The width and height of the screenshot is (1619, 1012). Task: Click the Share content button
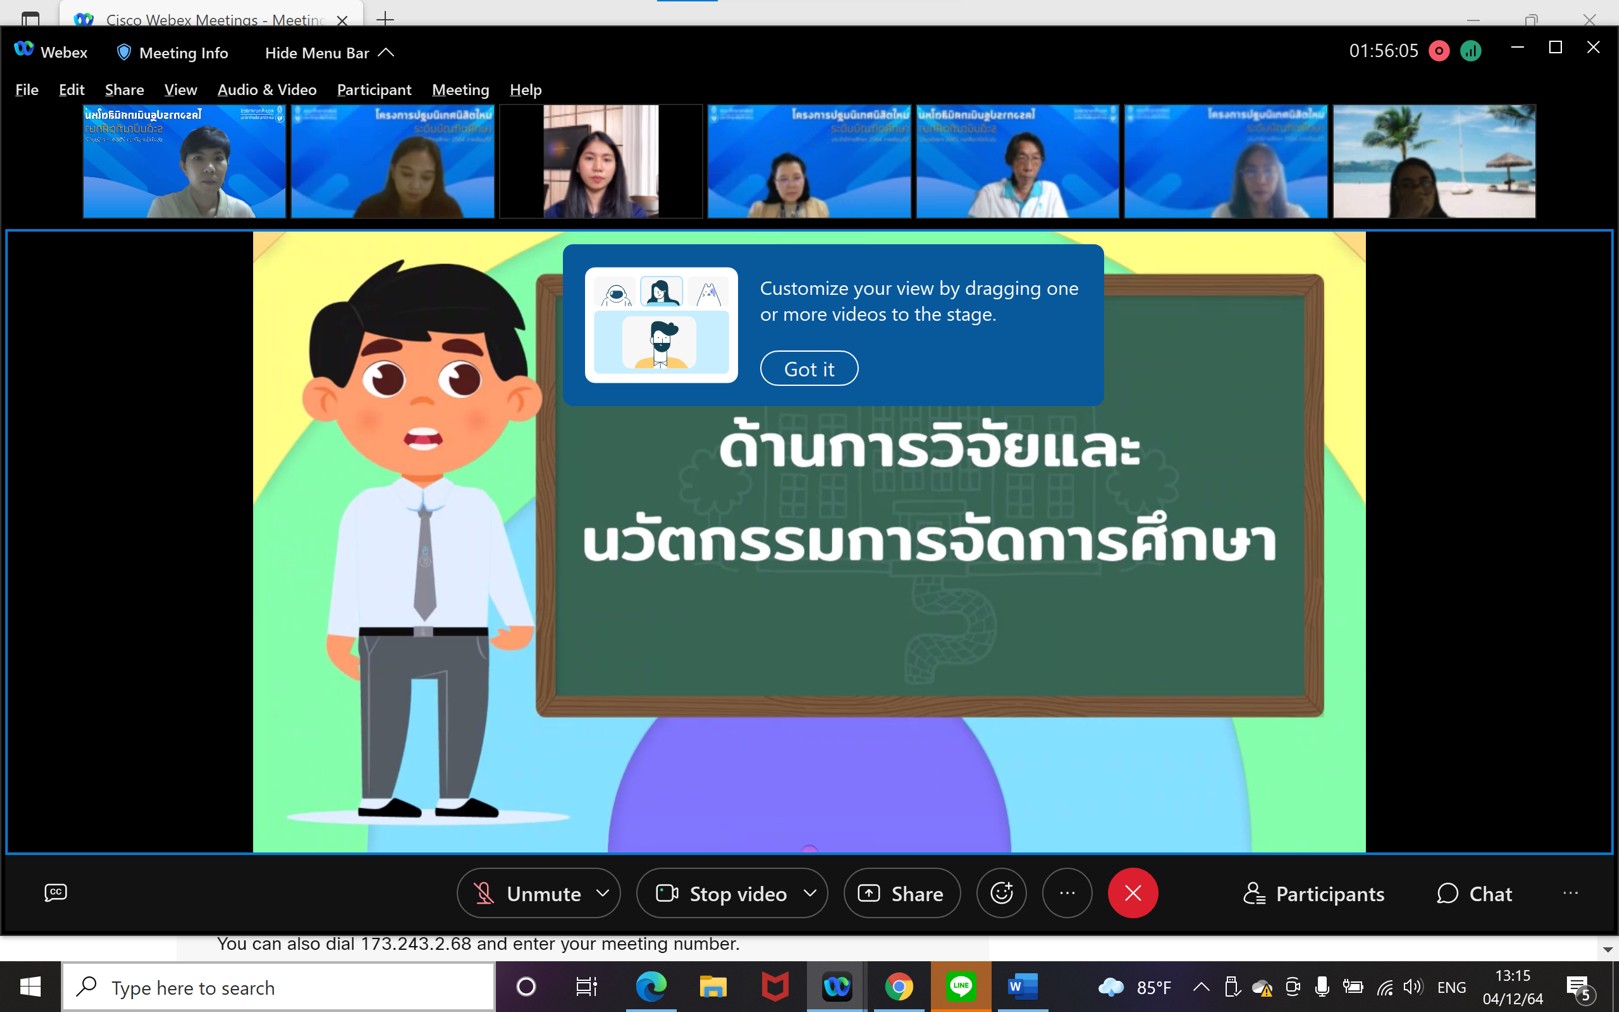click(902, 893)
